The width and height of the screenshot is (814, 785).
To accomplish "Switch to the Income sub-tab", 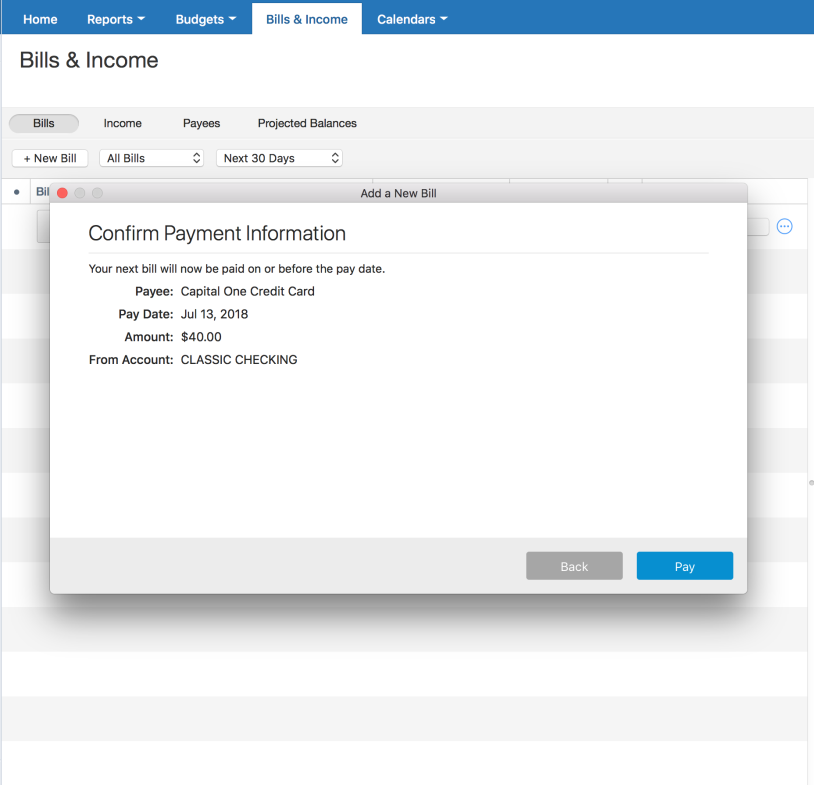I will click(123, 123).
